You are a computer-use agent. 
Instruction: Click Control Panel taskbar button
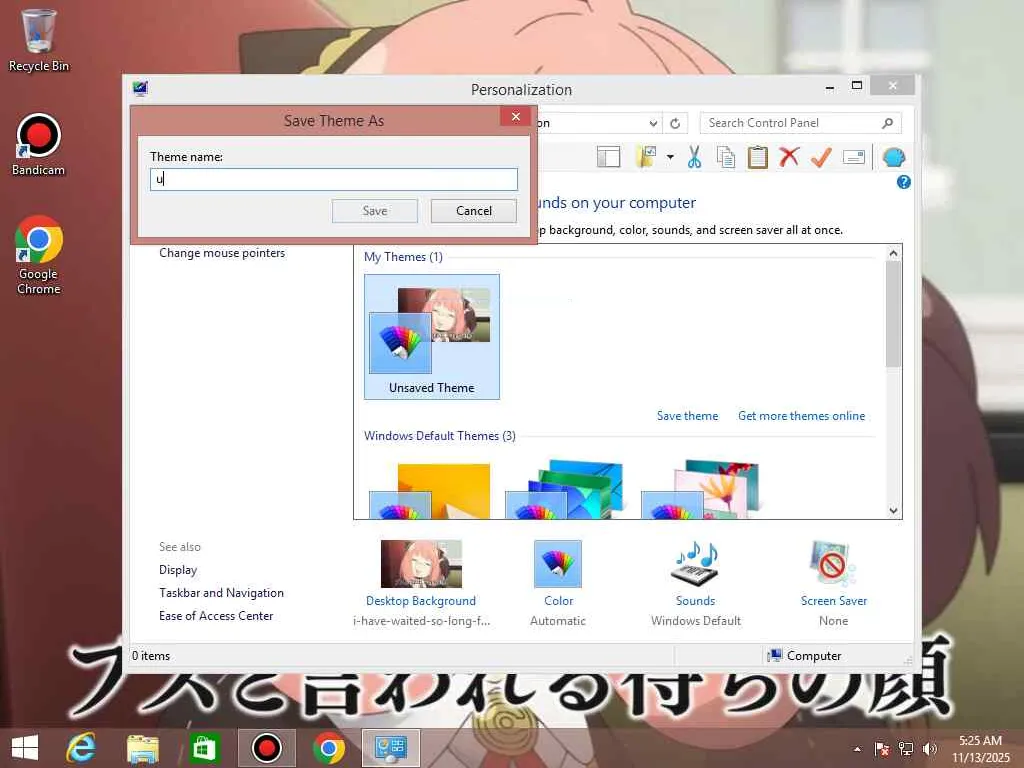391,748
